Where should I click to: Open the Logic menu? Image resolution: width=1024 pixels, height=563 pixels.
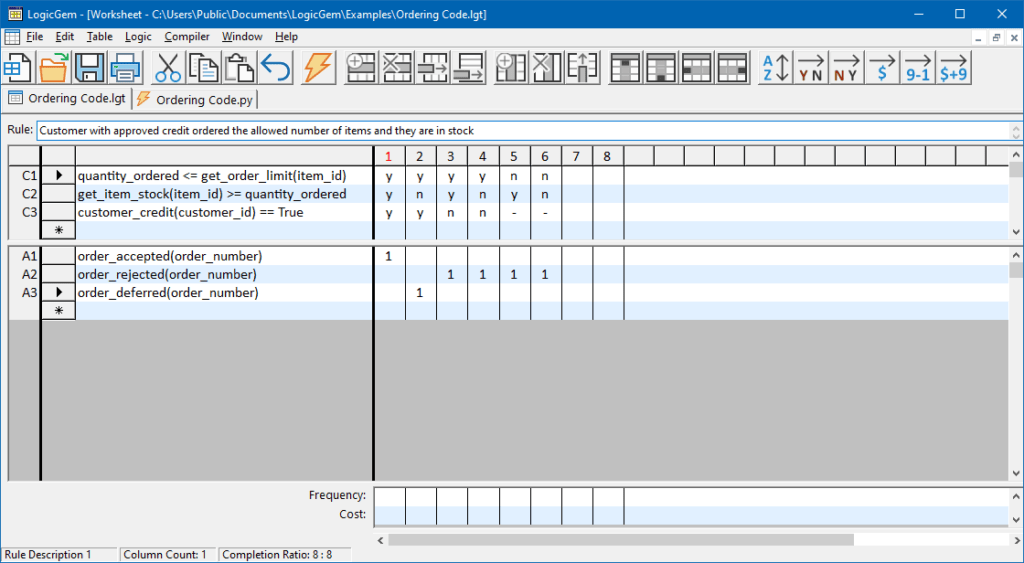[x=138, y=37]
